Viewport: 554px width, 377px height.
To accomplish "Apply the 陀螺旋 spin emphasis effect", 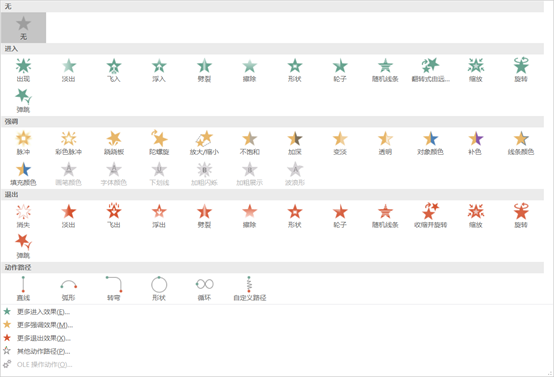I will pos(159,143).
